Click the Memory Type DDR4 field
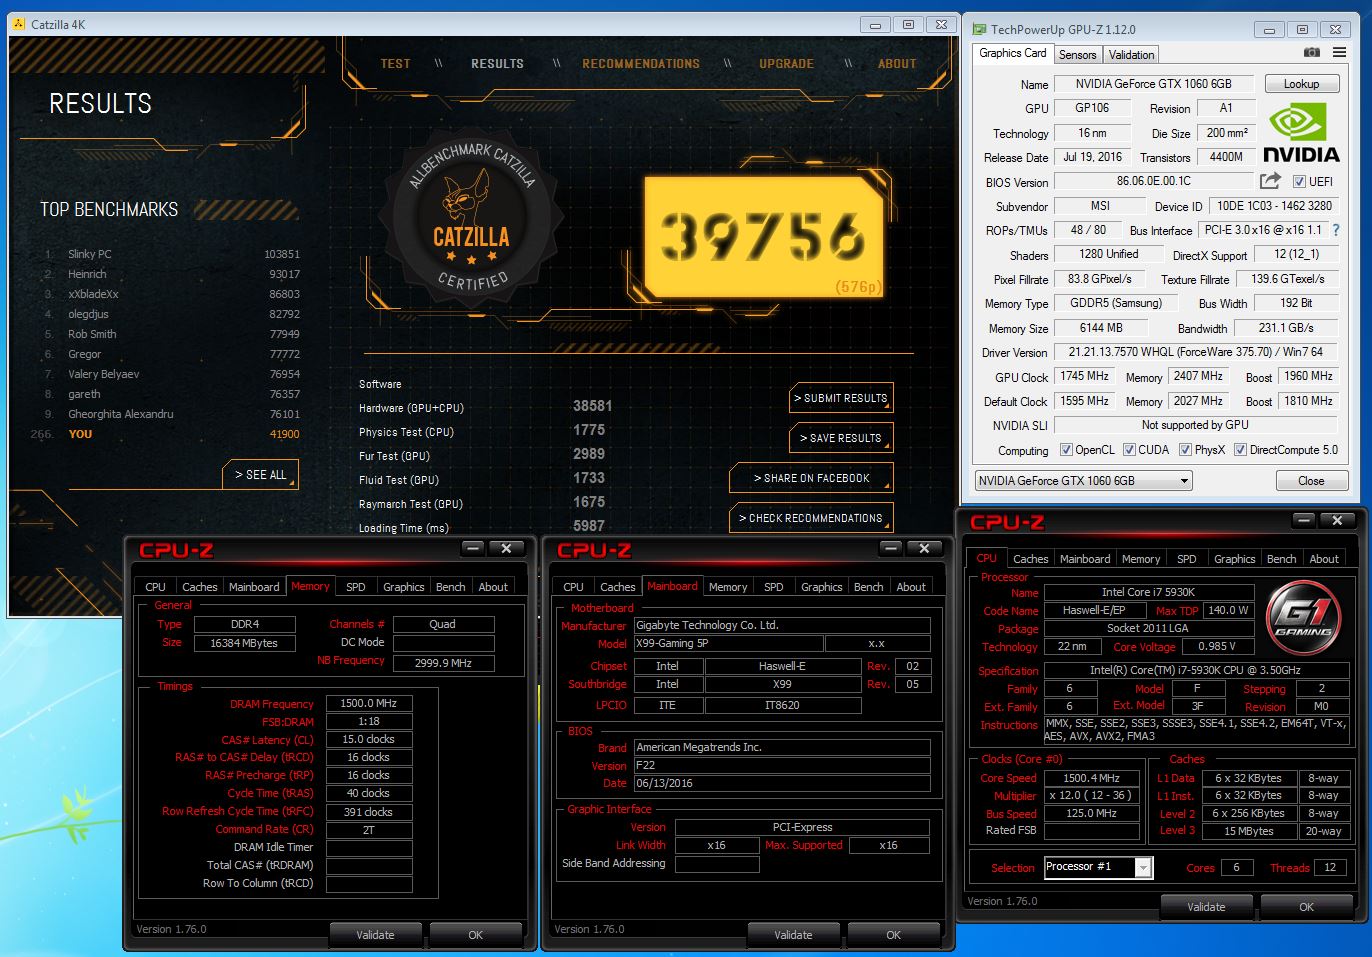 [x=245, y=624]
